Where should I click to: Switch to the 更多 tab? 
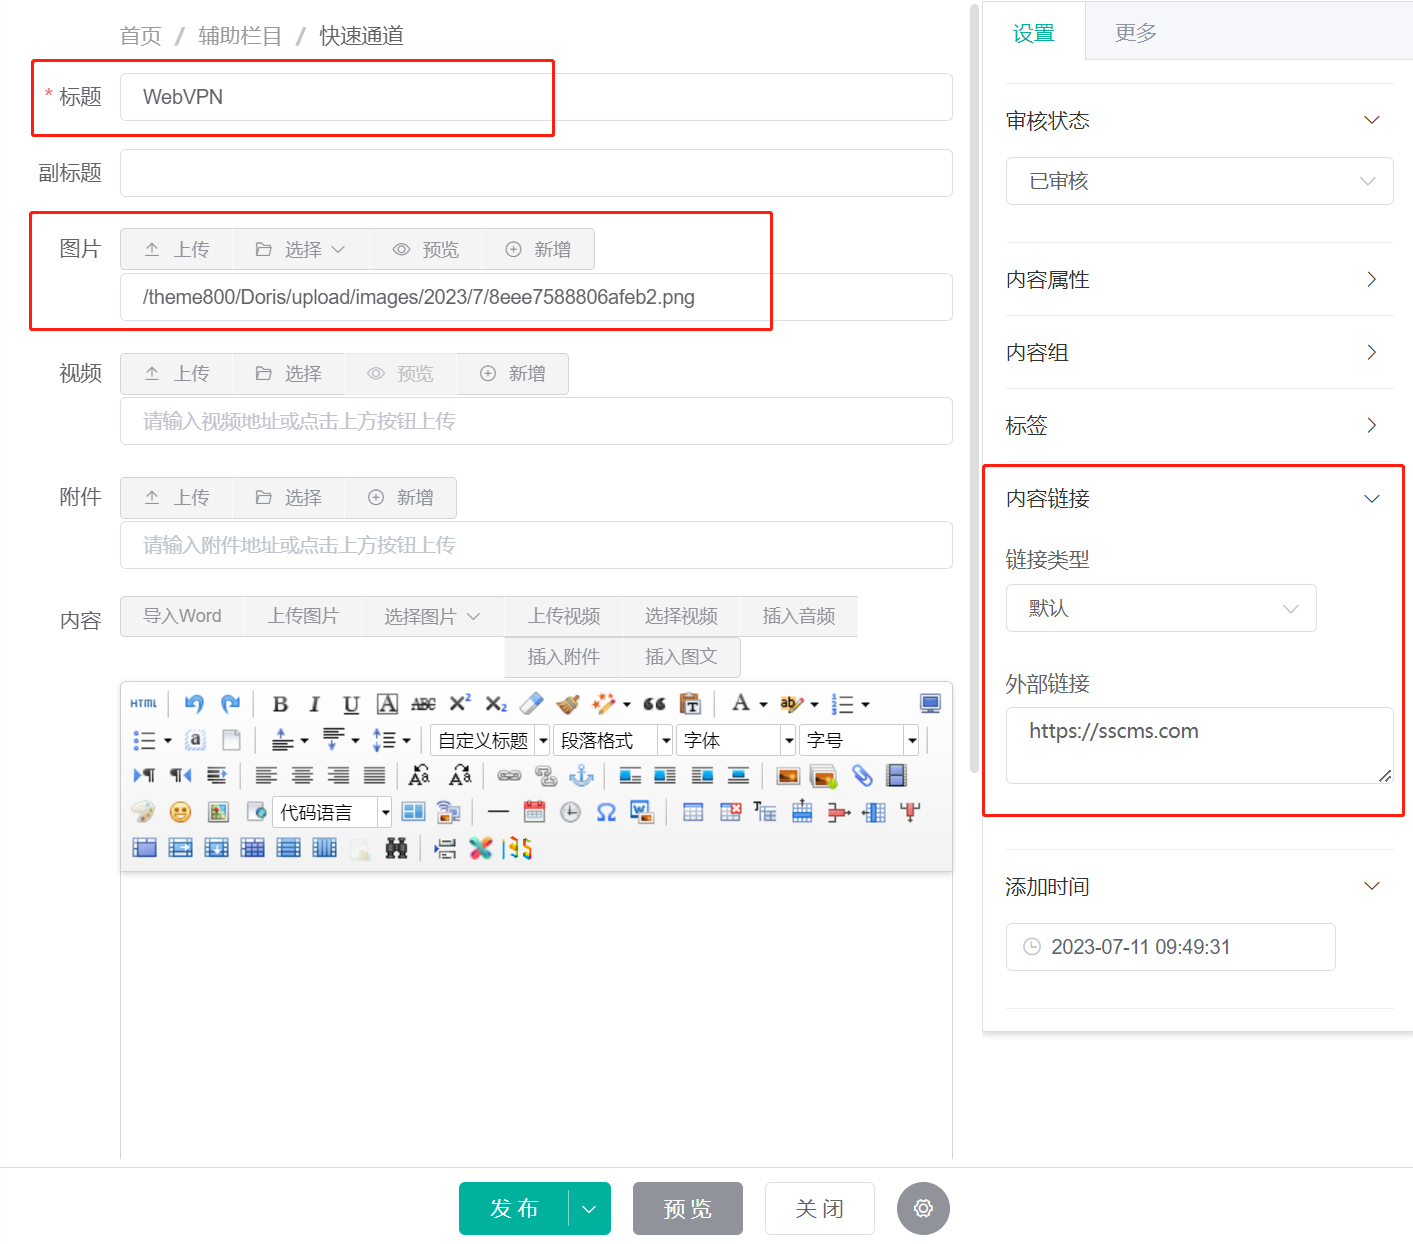pos(1135,31)
